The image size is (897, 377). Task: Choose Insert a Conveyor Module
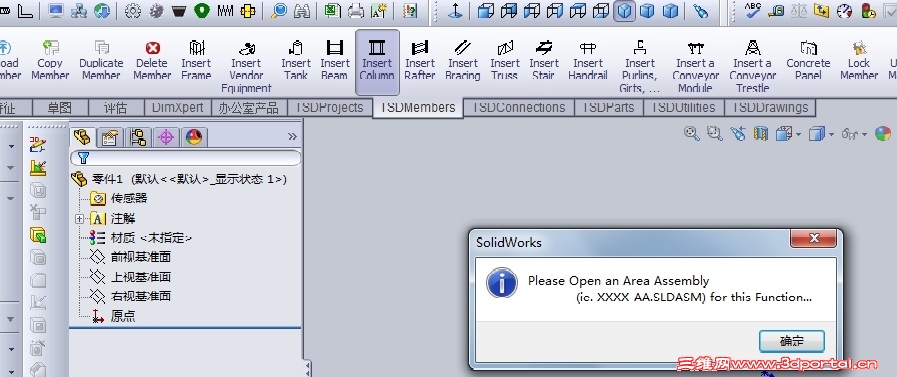[695, 66]
